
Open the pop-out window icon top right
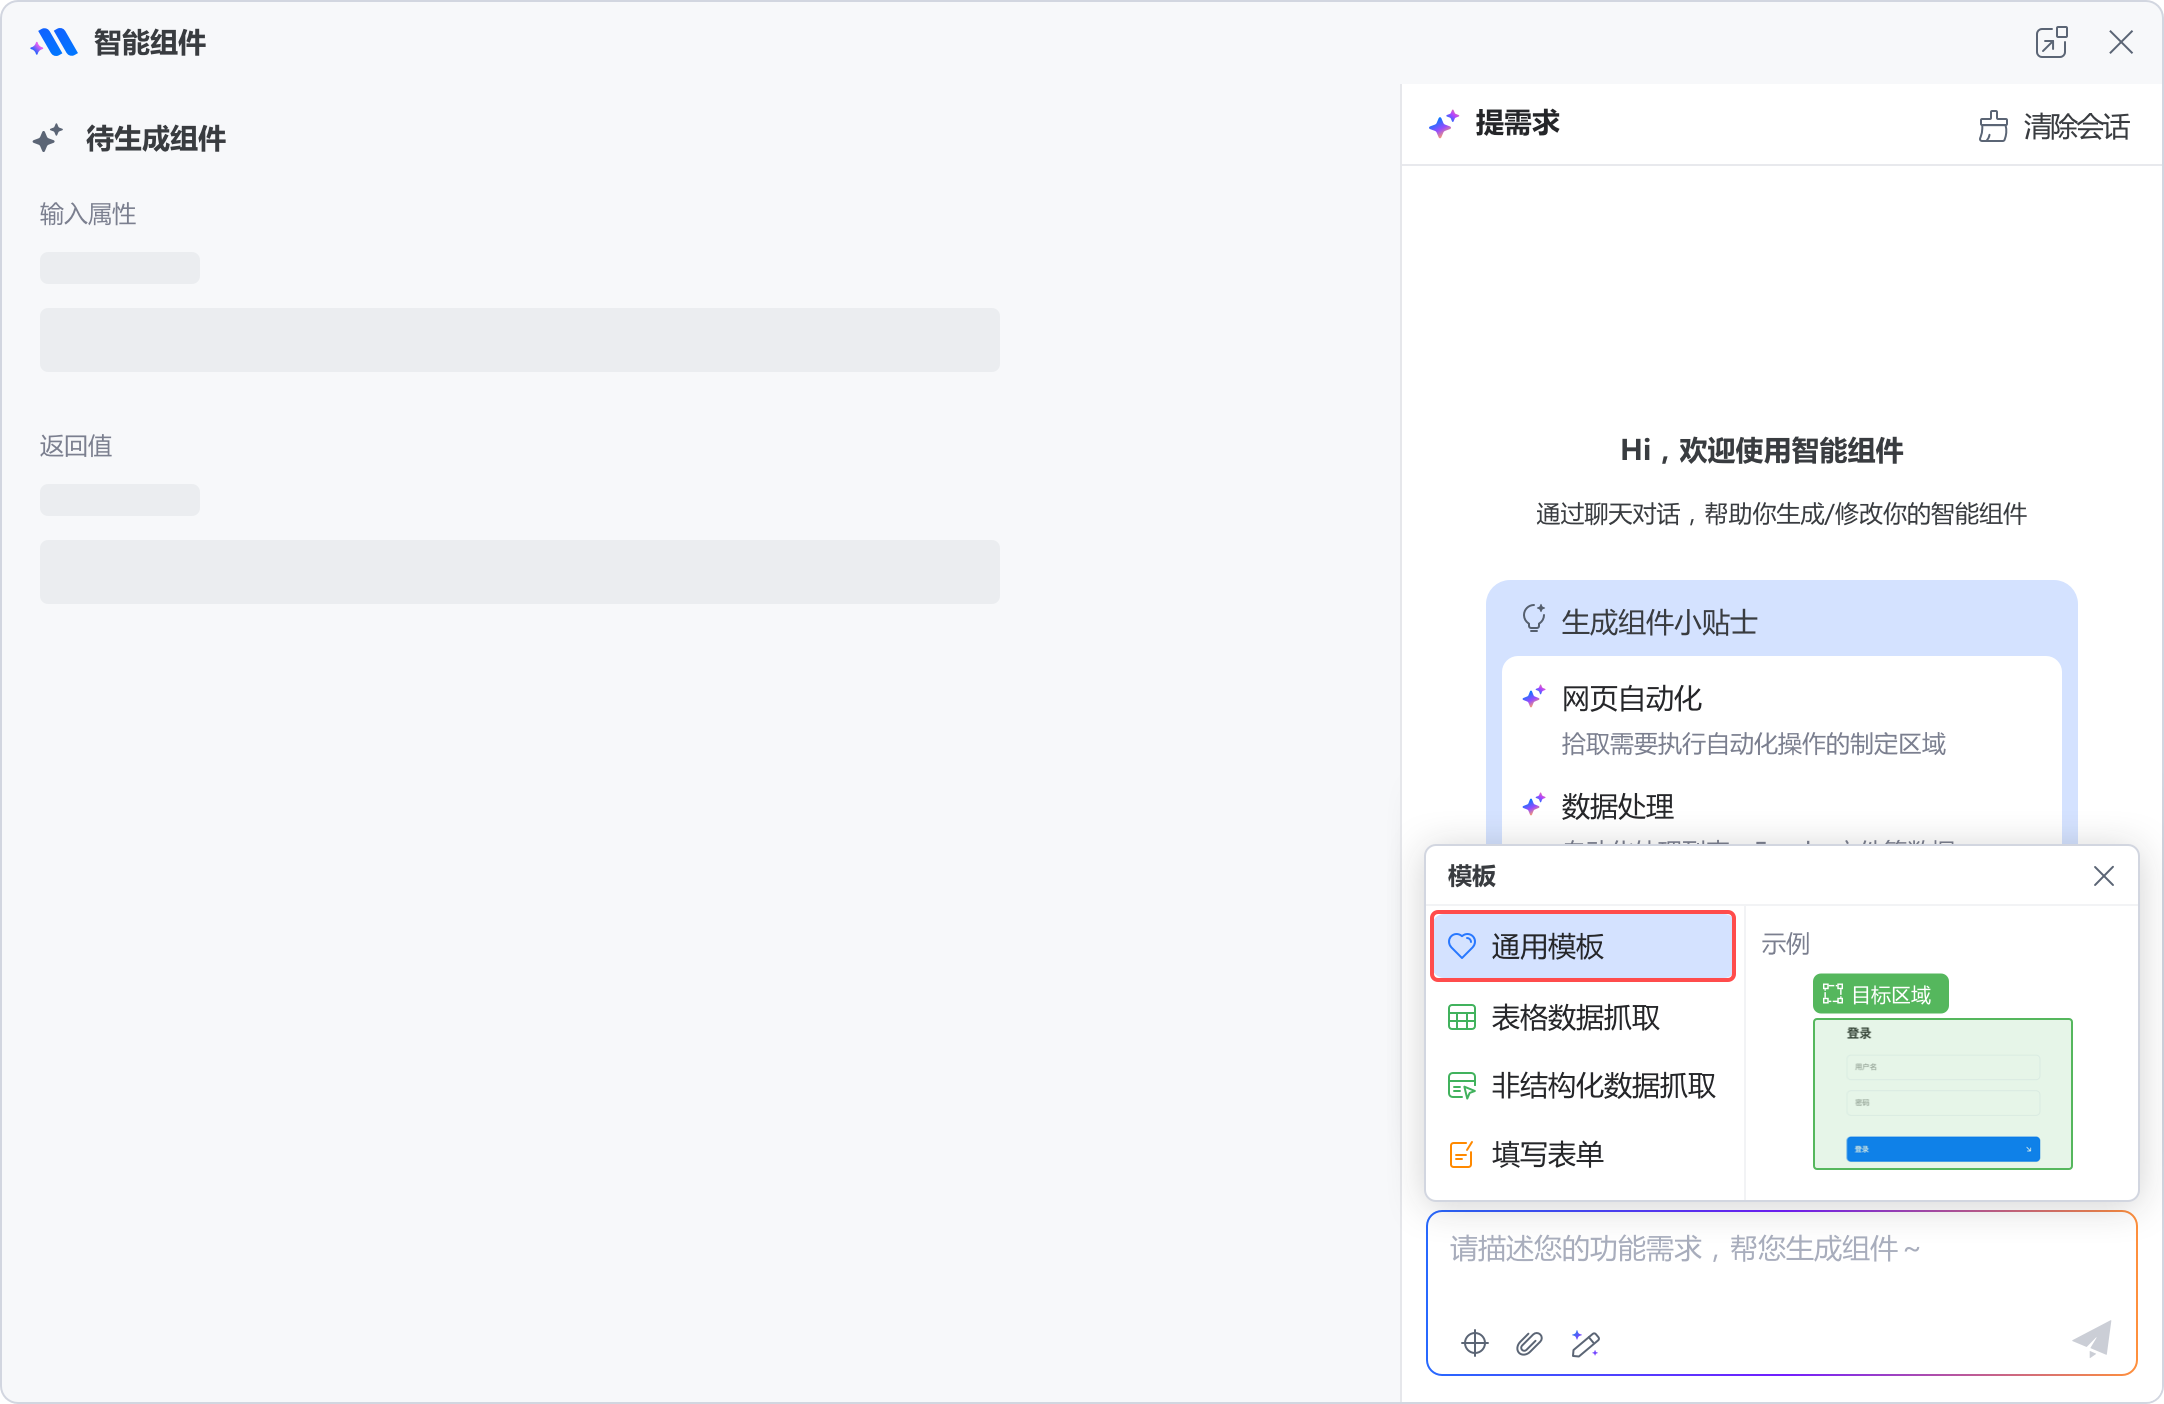point(2051,43)
